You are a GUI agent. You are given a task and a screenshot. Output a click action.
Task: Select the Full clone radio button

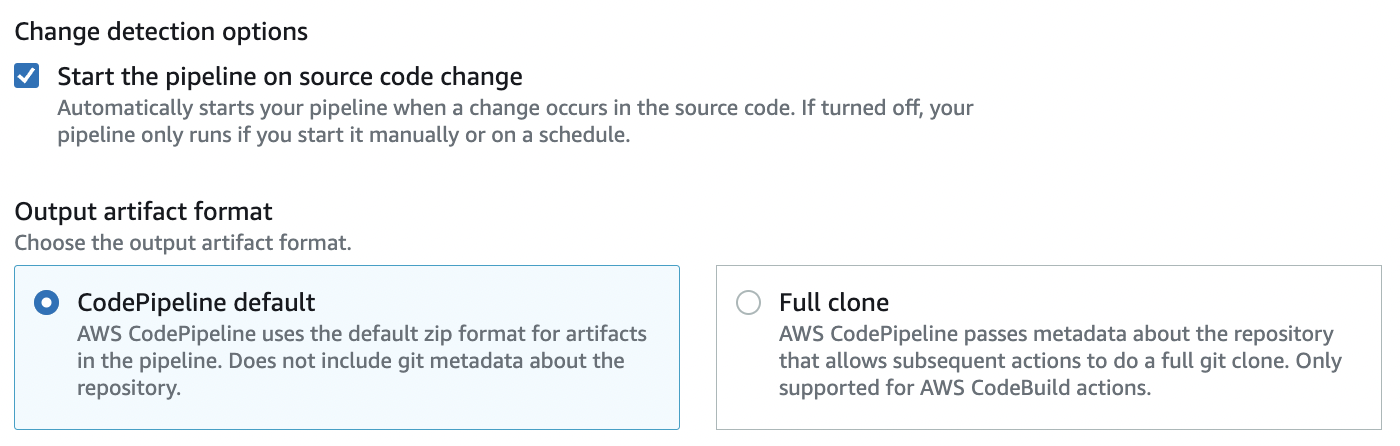(748, 303)
